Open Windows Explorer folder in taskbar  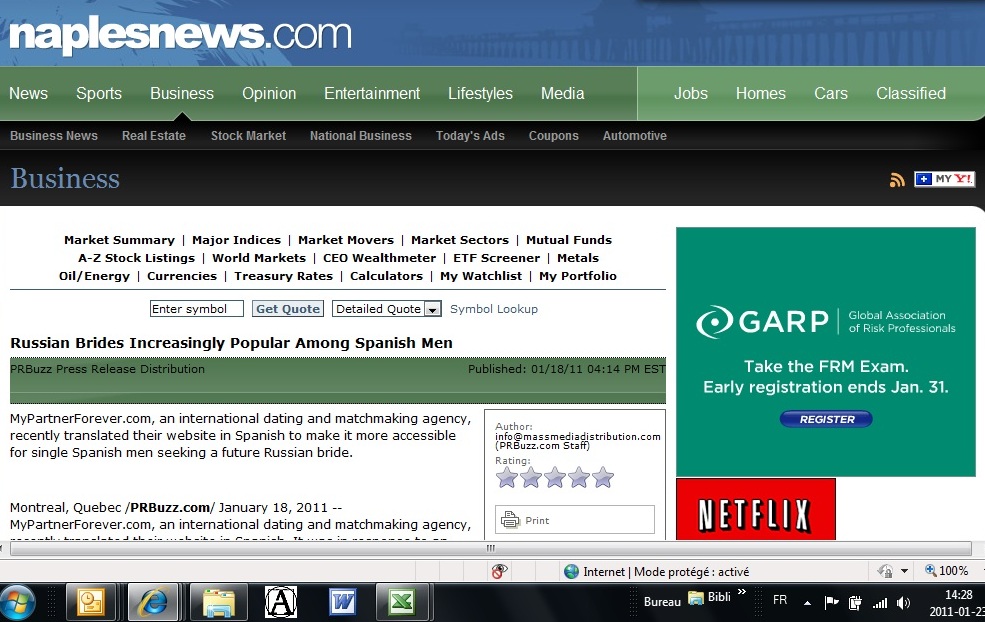tap(217, 602)
